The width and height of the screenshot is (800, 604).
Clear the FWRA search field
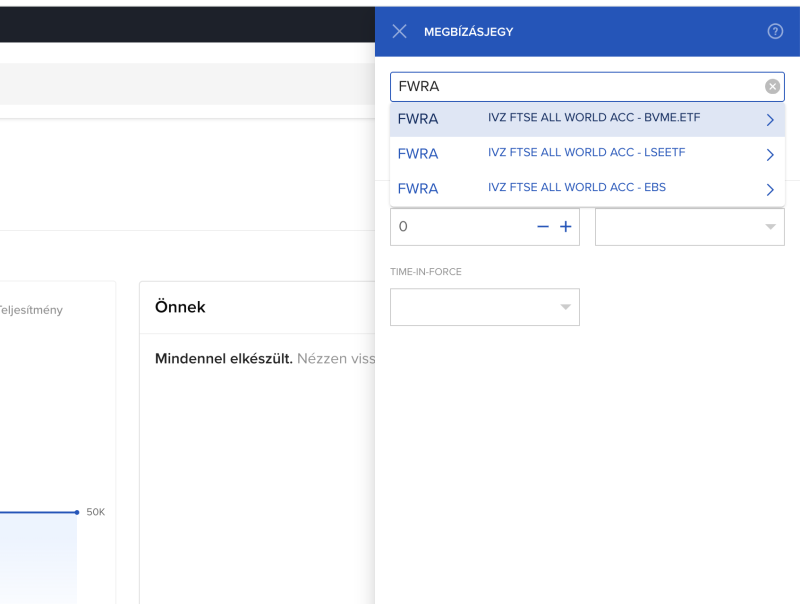tap(772, 87)
